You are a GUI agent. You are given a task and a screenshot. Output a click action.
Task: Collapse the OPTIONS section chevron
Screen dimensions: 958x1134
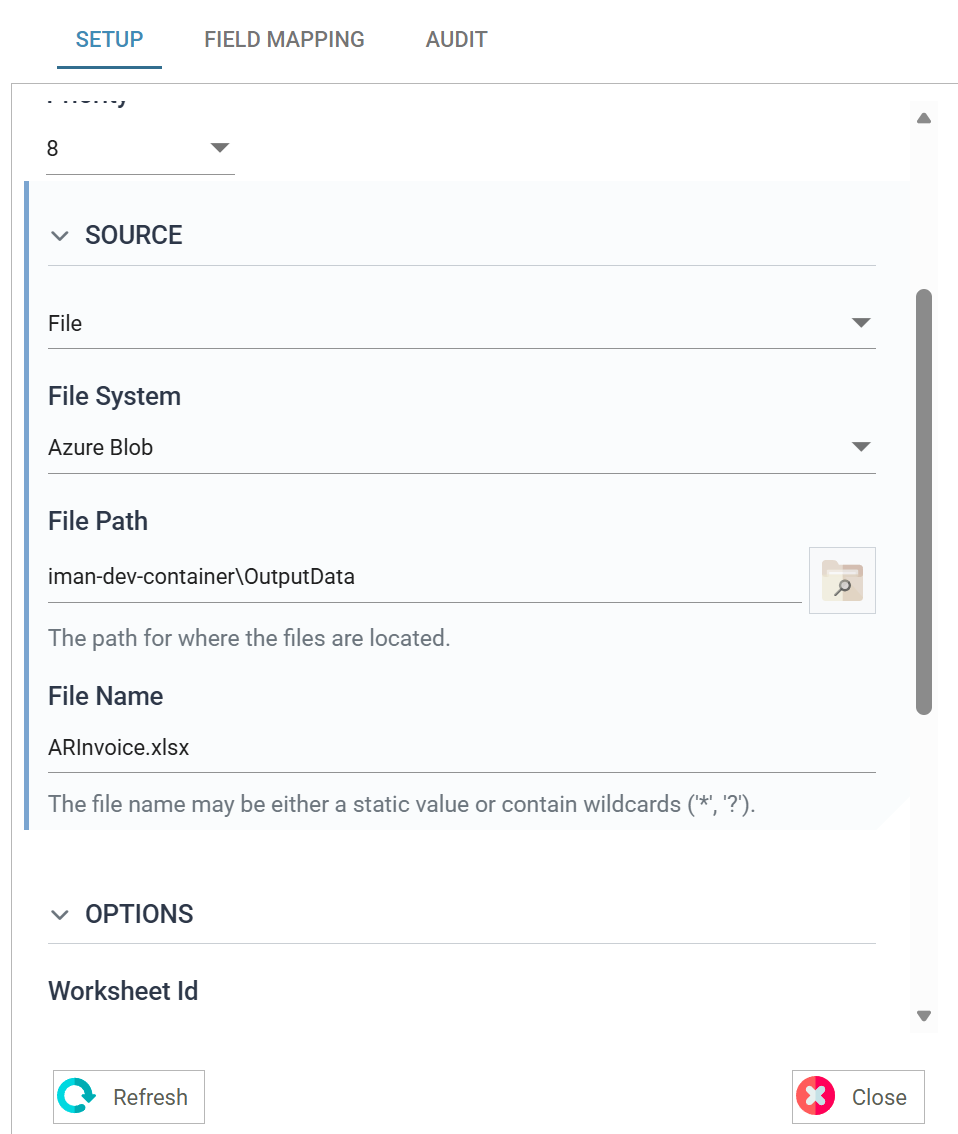pyautogui.click(x=60, y=915)
